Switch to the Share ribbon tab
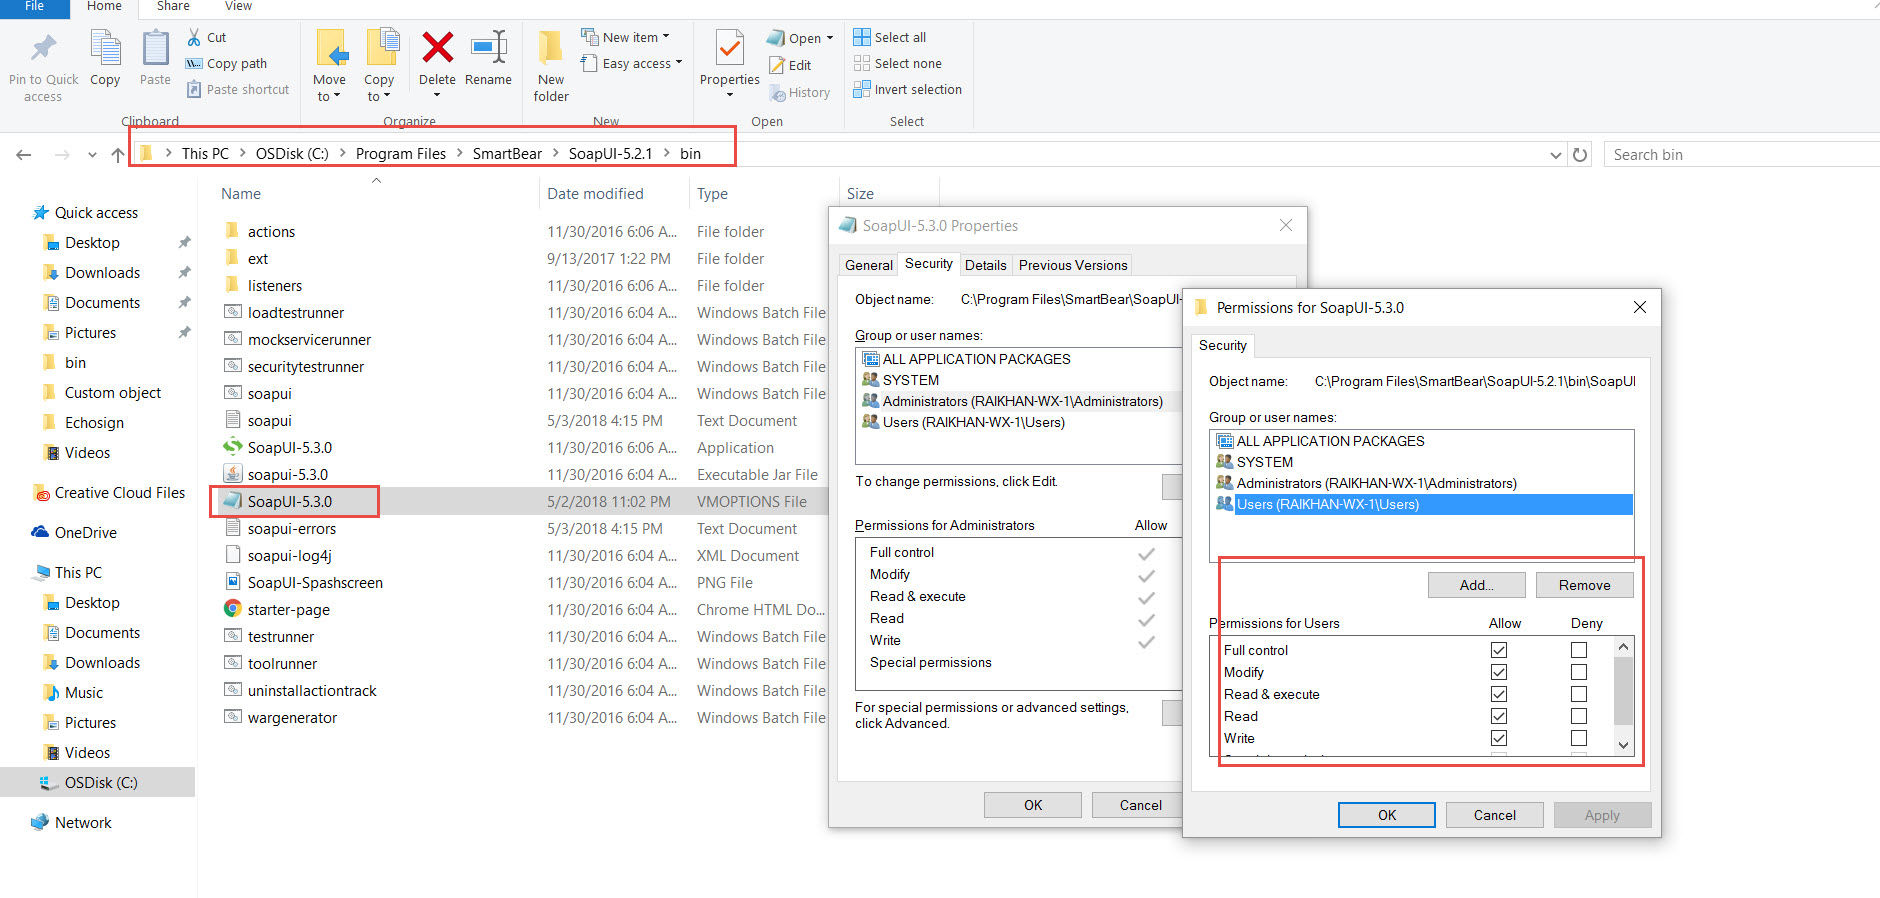 click(x=173, y=7)
